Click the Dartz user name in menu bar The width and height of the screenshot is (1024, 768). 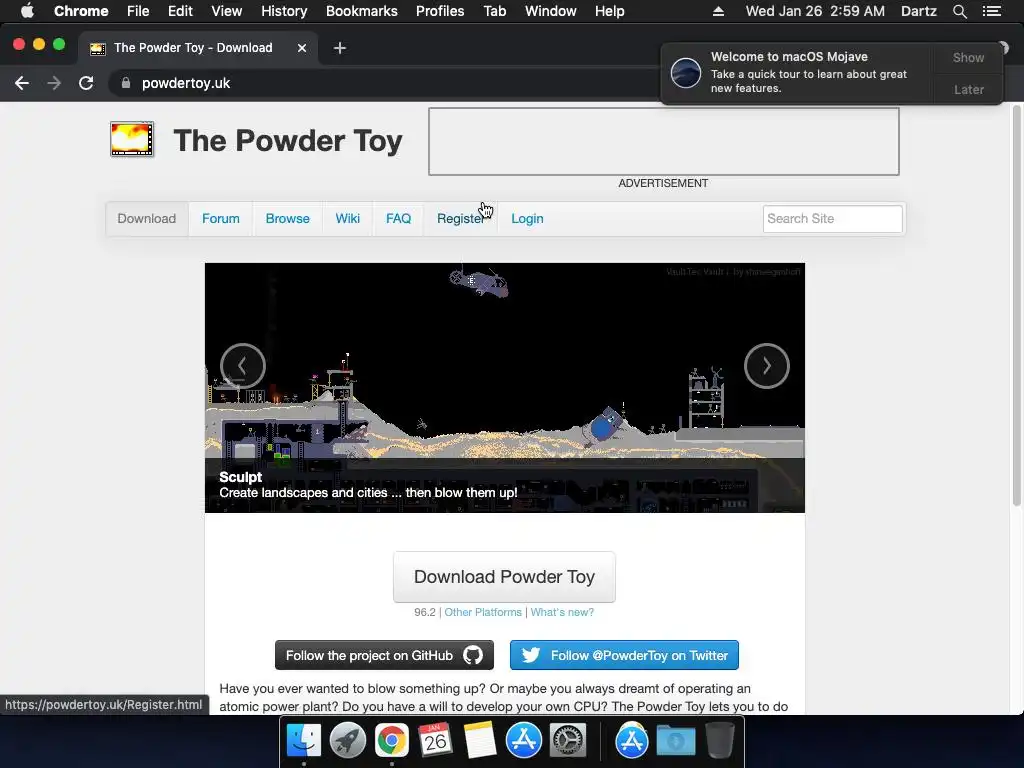918,11
